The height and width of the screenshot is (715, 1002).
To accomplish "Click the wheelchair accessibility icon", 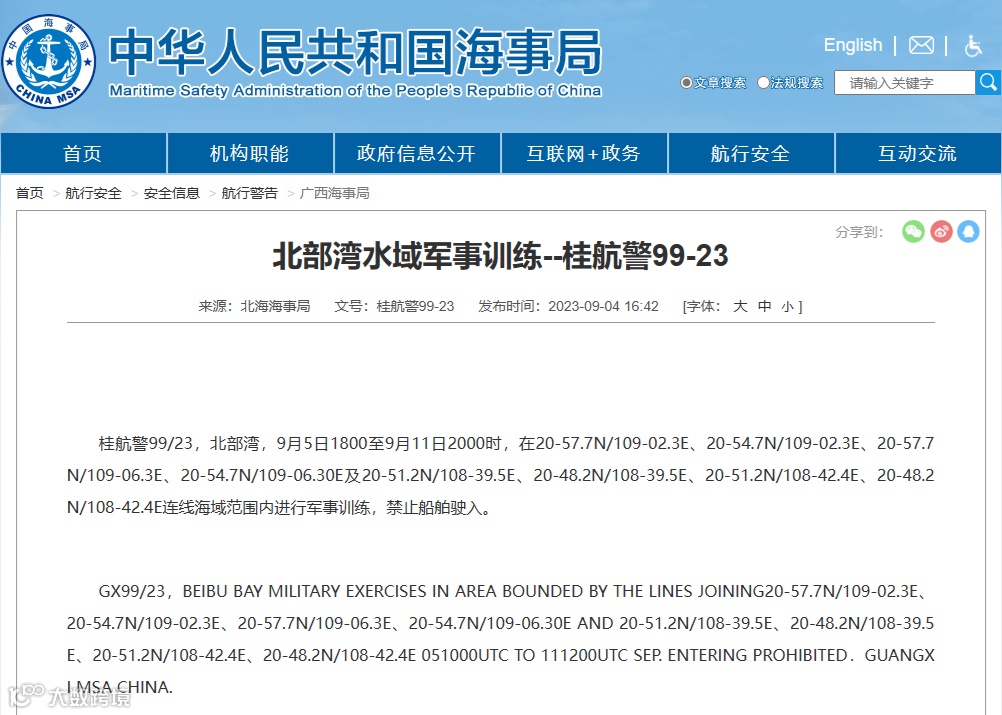I will coord(973,45).
